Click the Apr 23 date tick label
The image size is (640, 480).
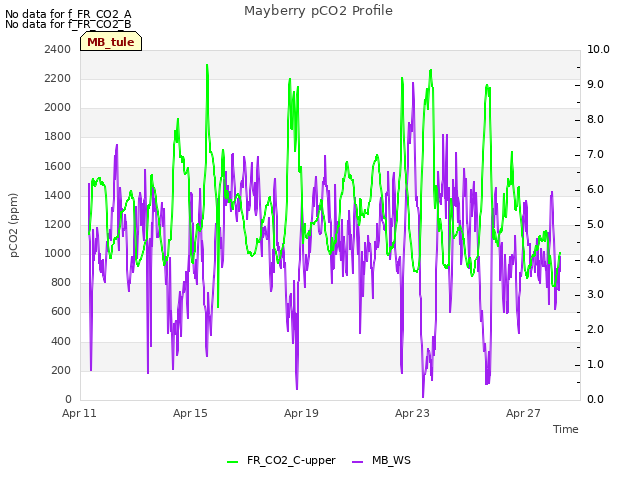tap(412, 413)
